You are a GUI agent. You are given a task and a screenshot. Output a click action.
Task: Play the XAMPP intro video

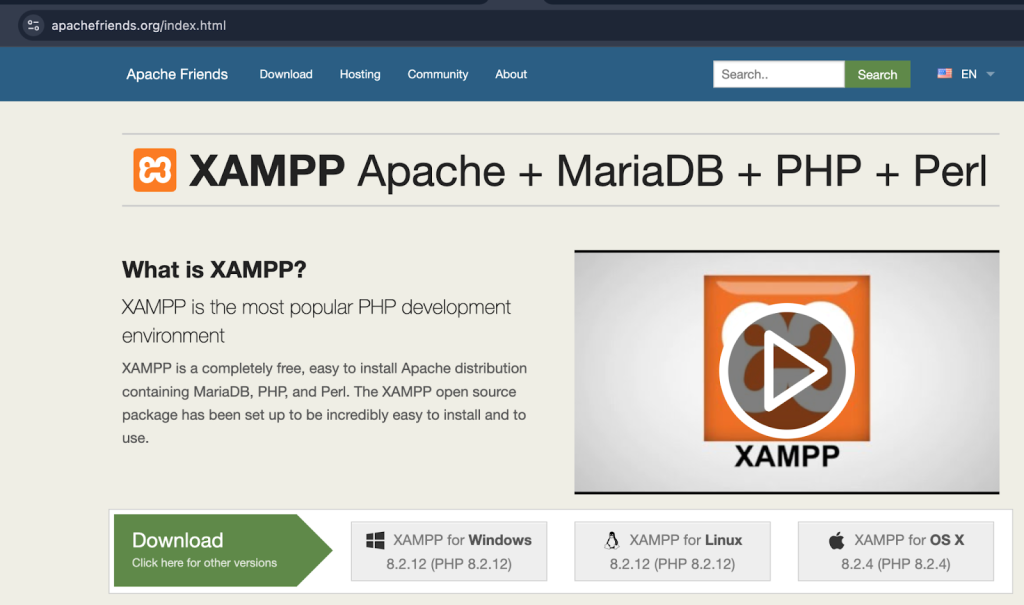(x=786, y=370)
